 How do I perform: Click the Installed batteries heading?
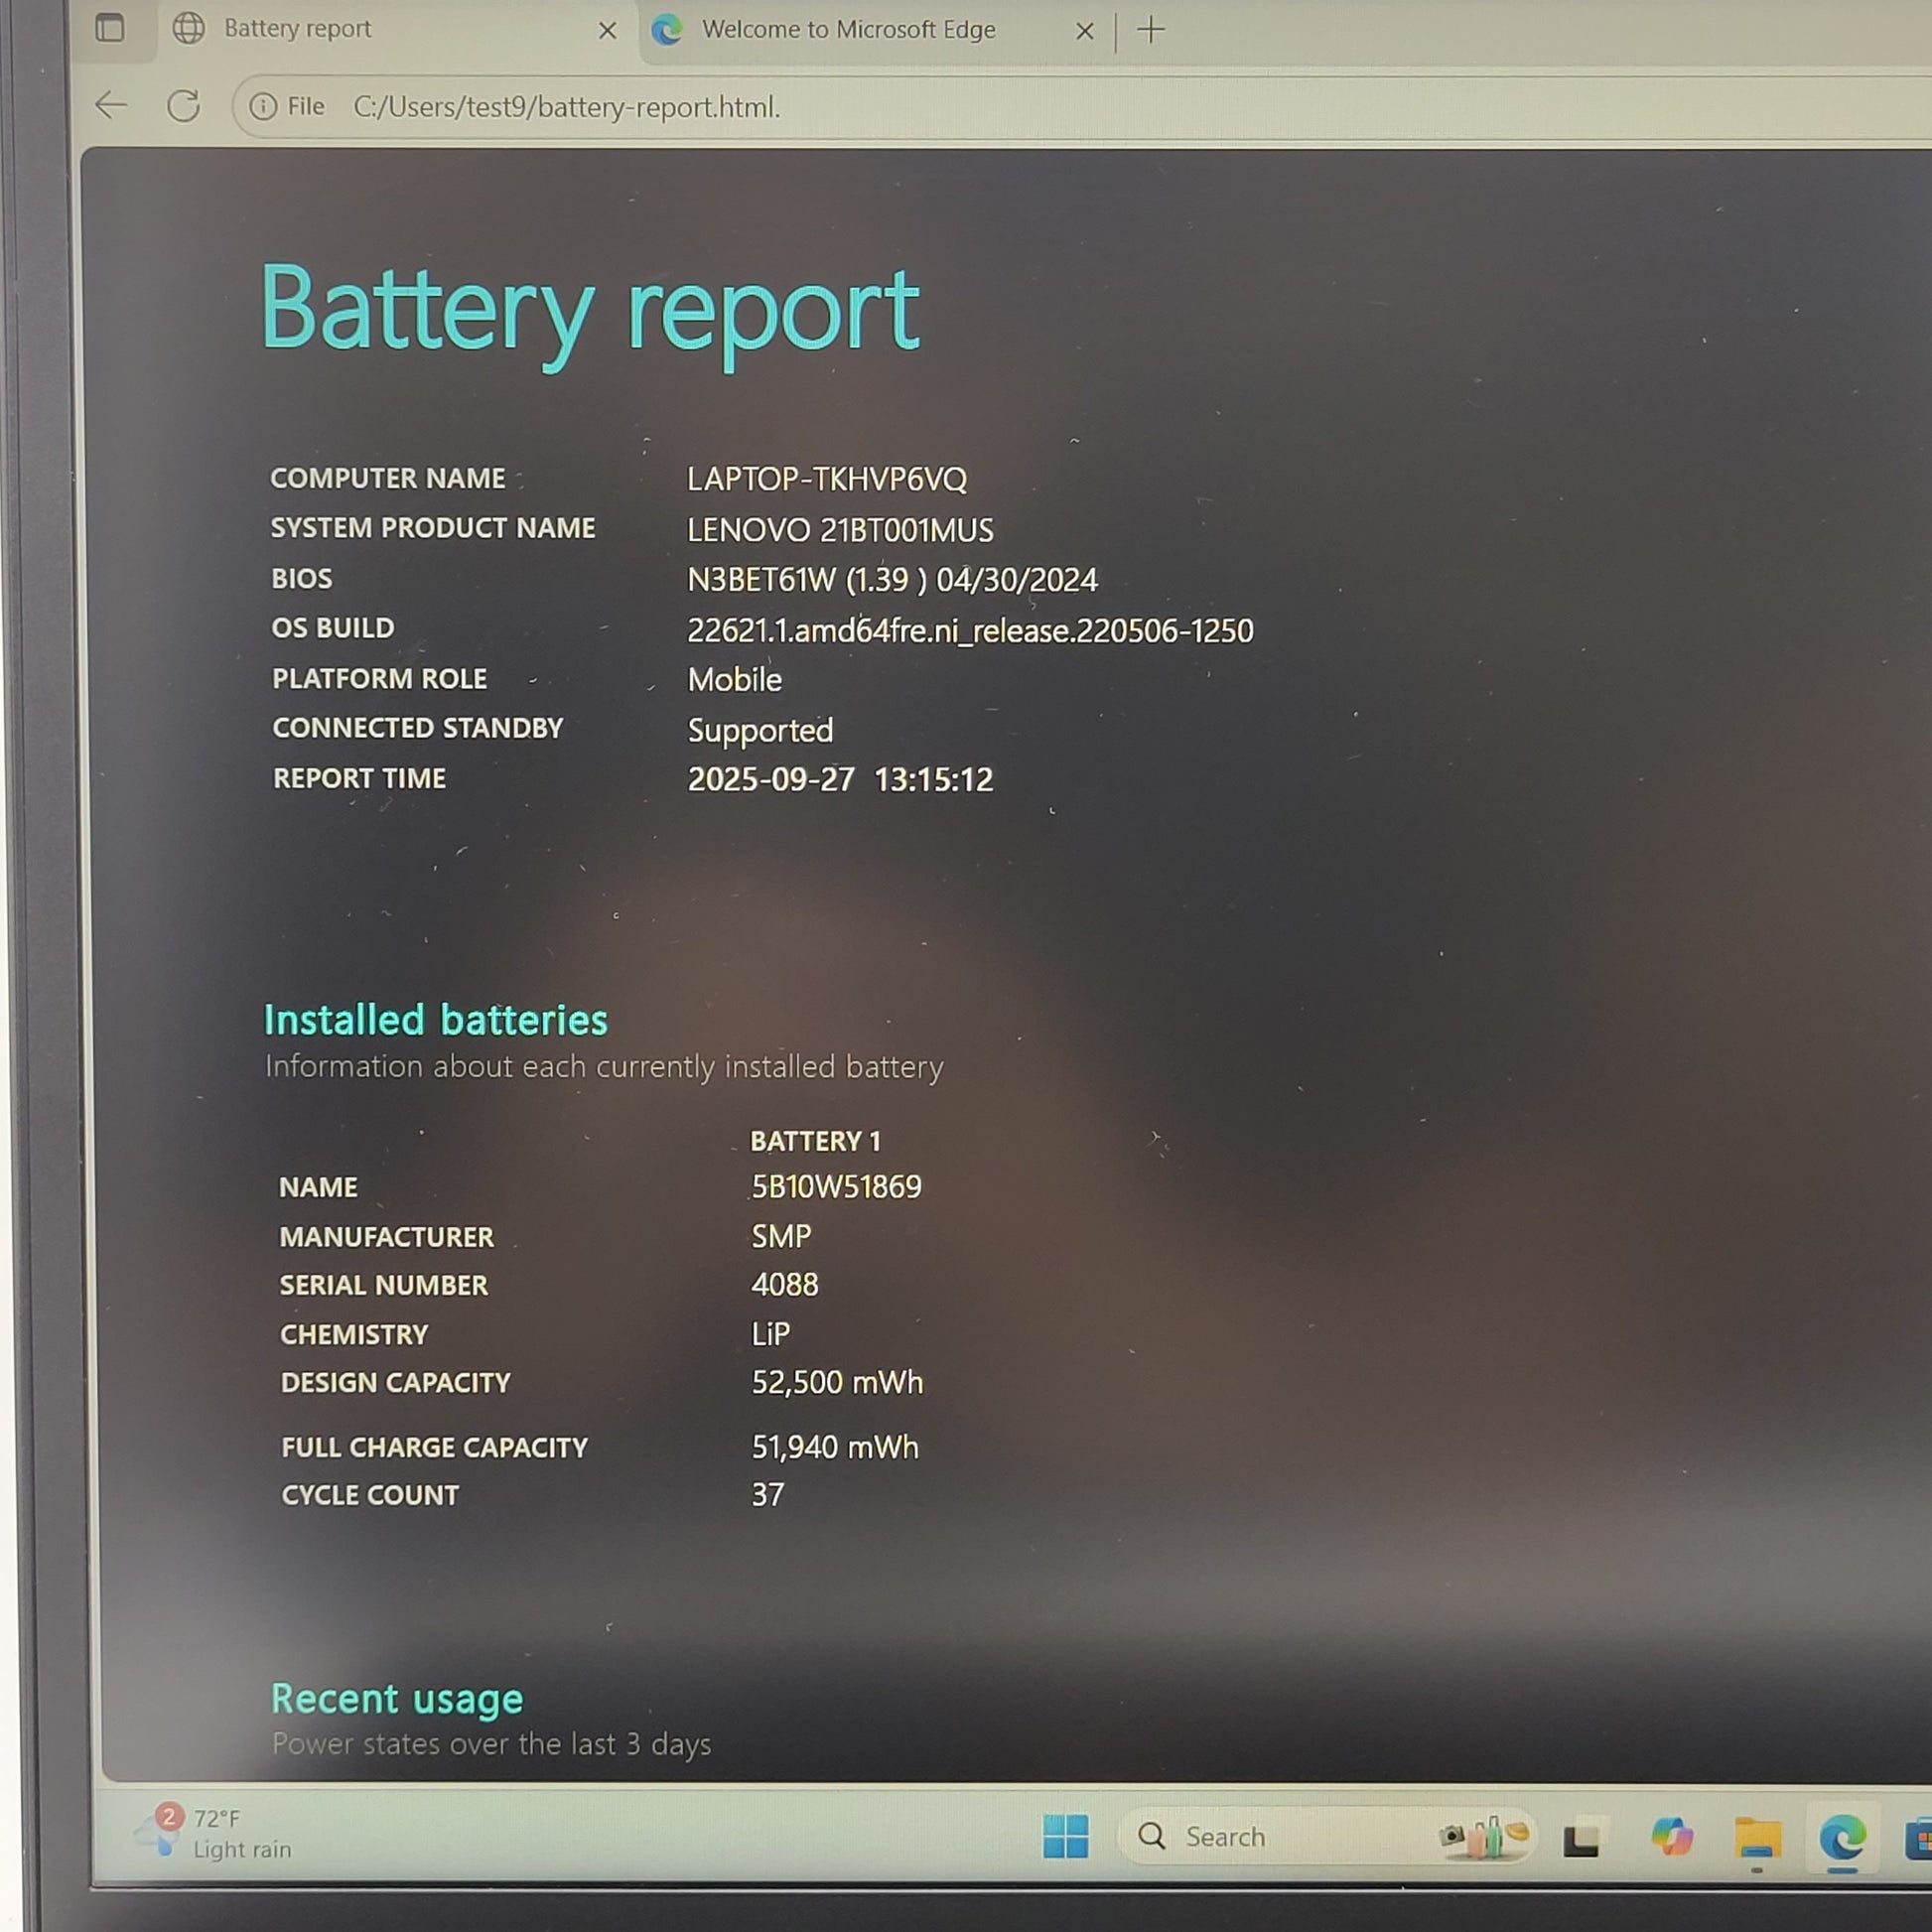pos(435,1020)
